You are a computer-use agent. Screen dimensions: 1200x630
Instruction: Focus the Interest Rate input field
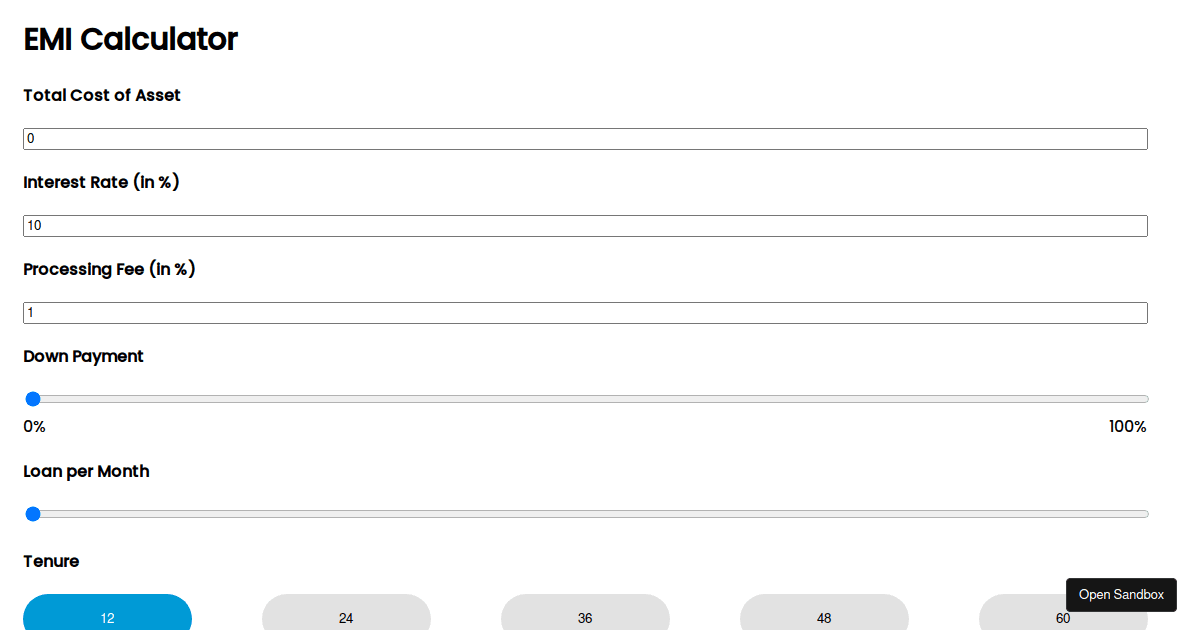click(x=585, y=225)
